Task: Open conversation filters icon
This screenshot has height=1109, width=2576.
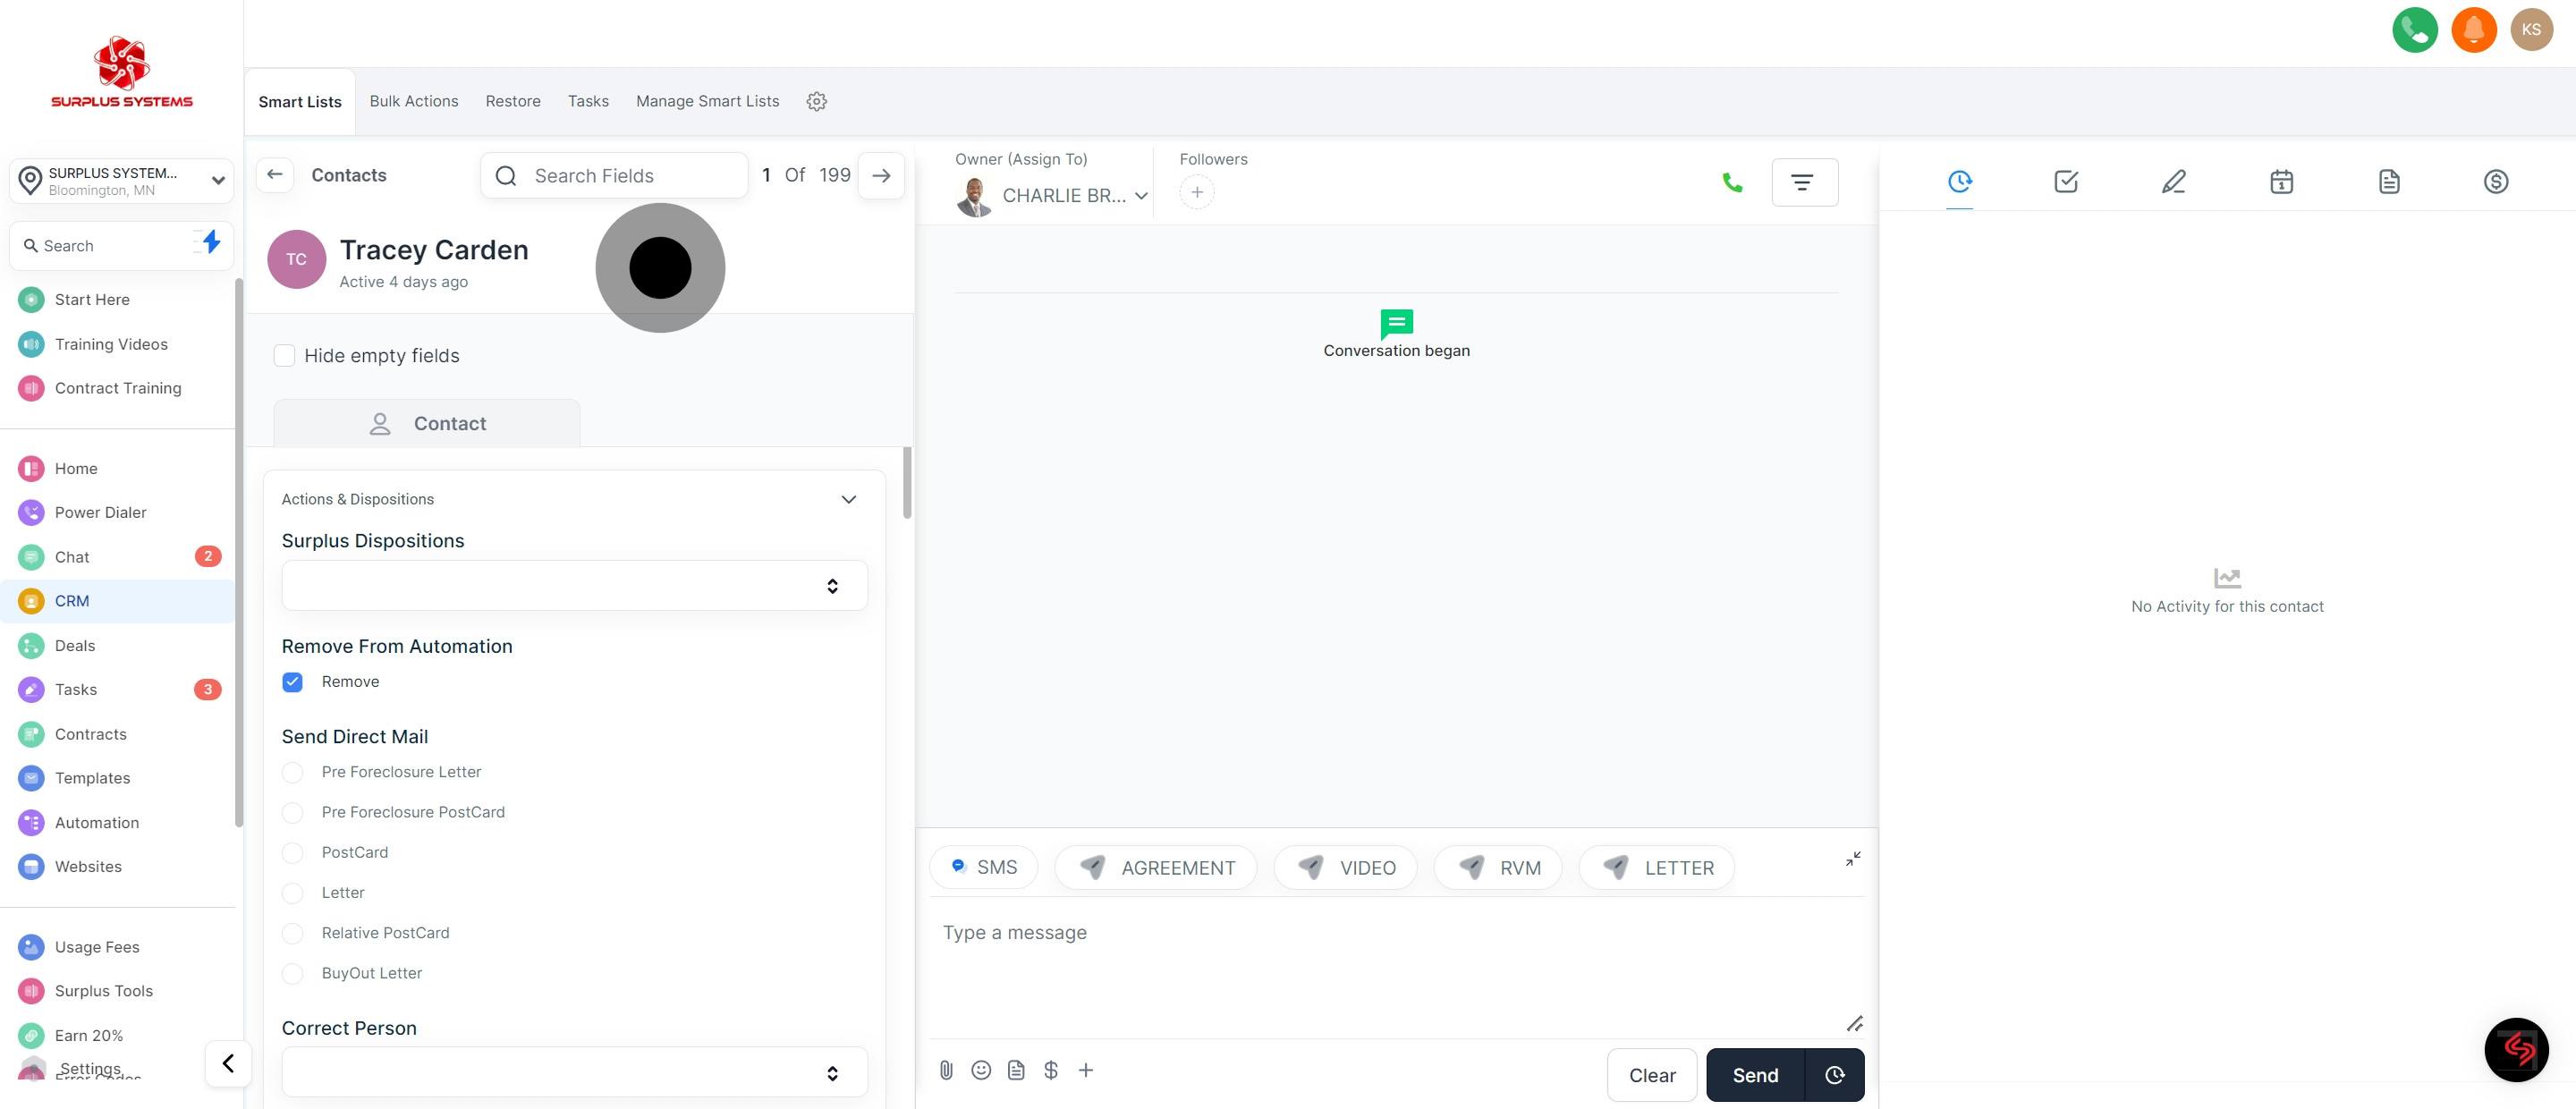Action: click(1805, 182)
